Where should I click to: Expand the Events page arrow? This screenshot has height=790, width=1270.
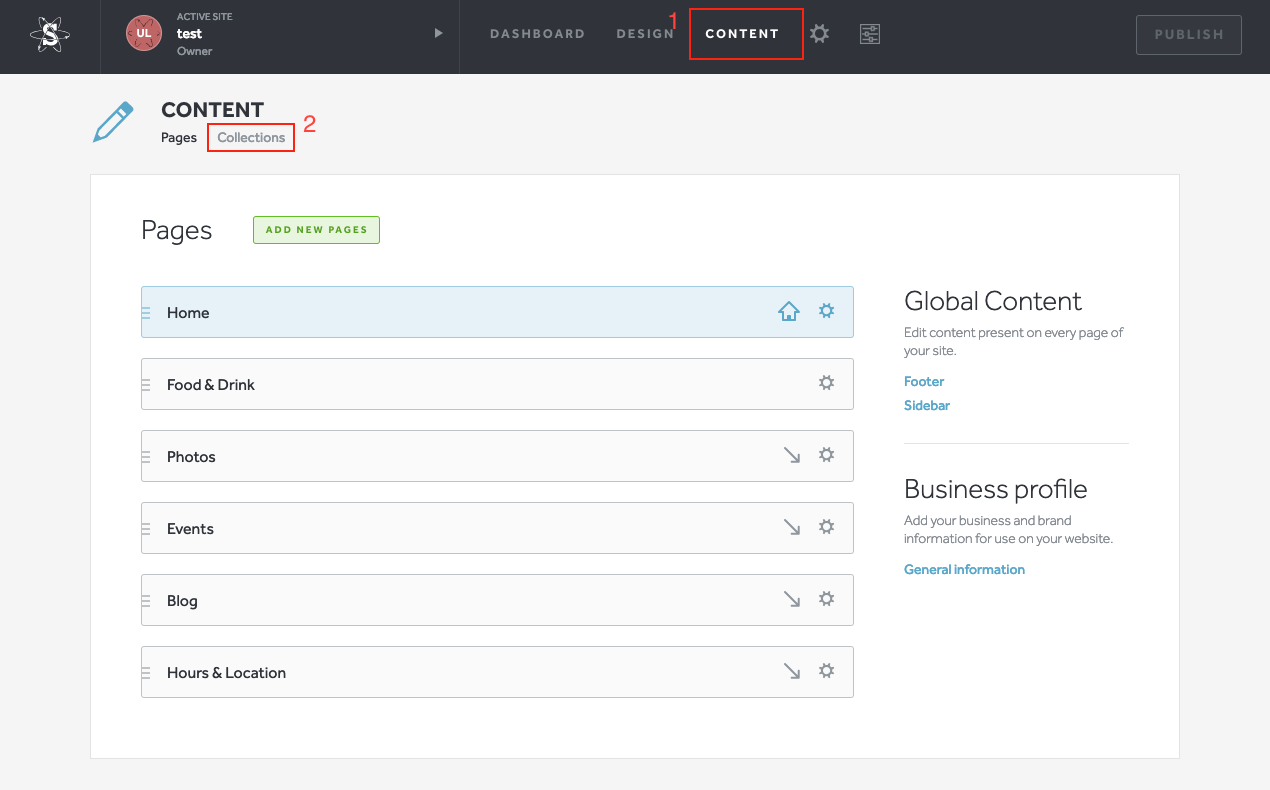(x=792, y=527)
